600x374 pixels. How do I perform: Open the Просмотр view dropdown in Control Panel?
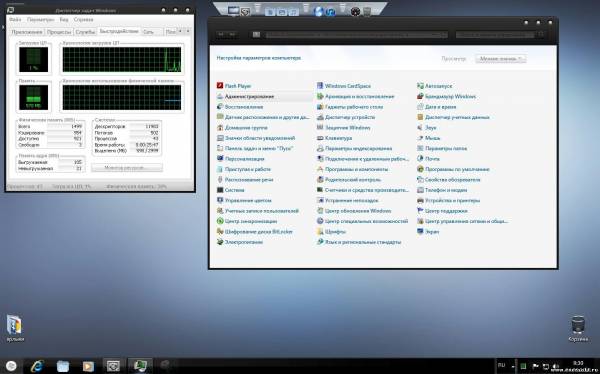501,59
